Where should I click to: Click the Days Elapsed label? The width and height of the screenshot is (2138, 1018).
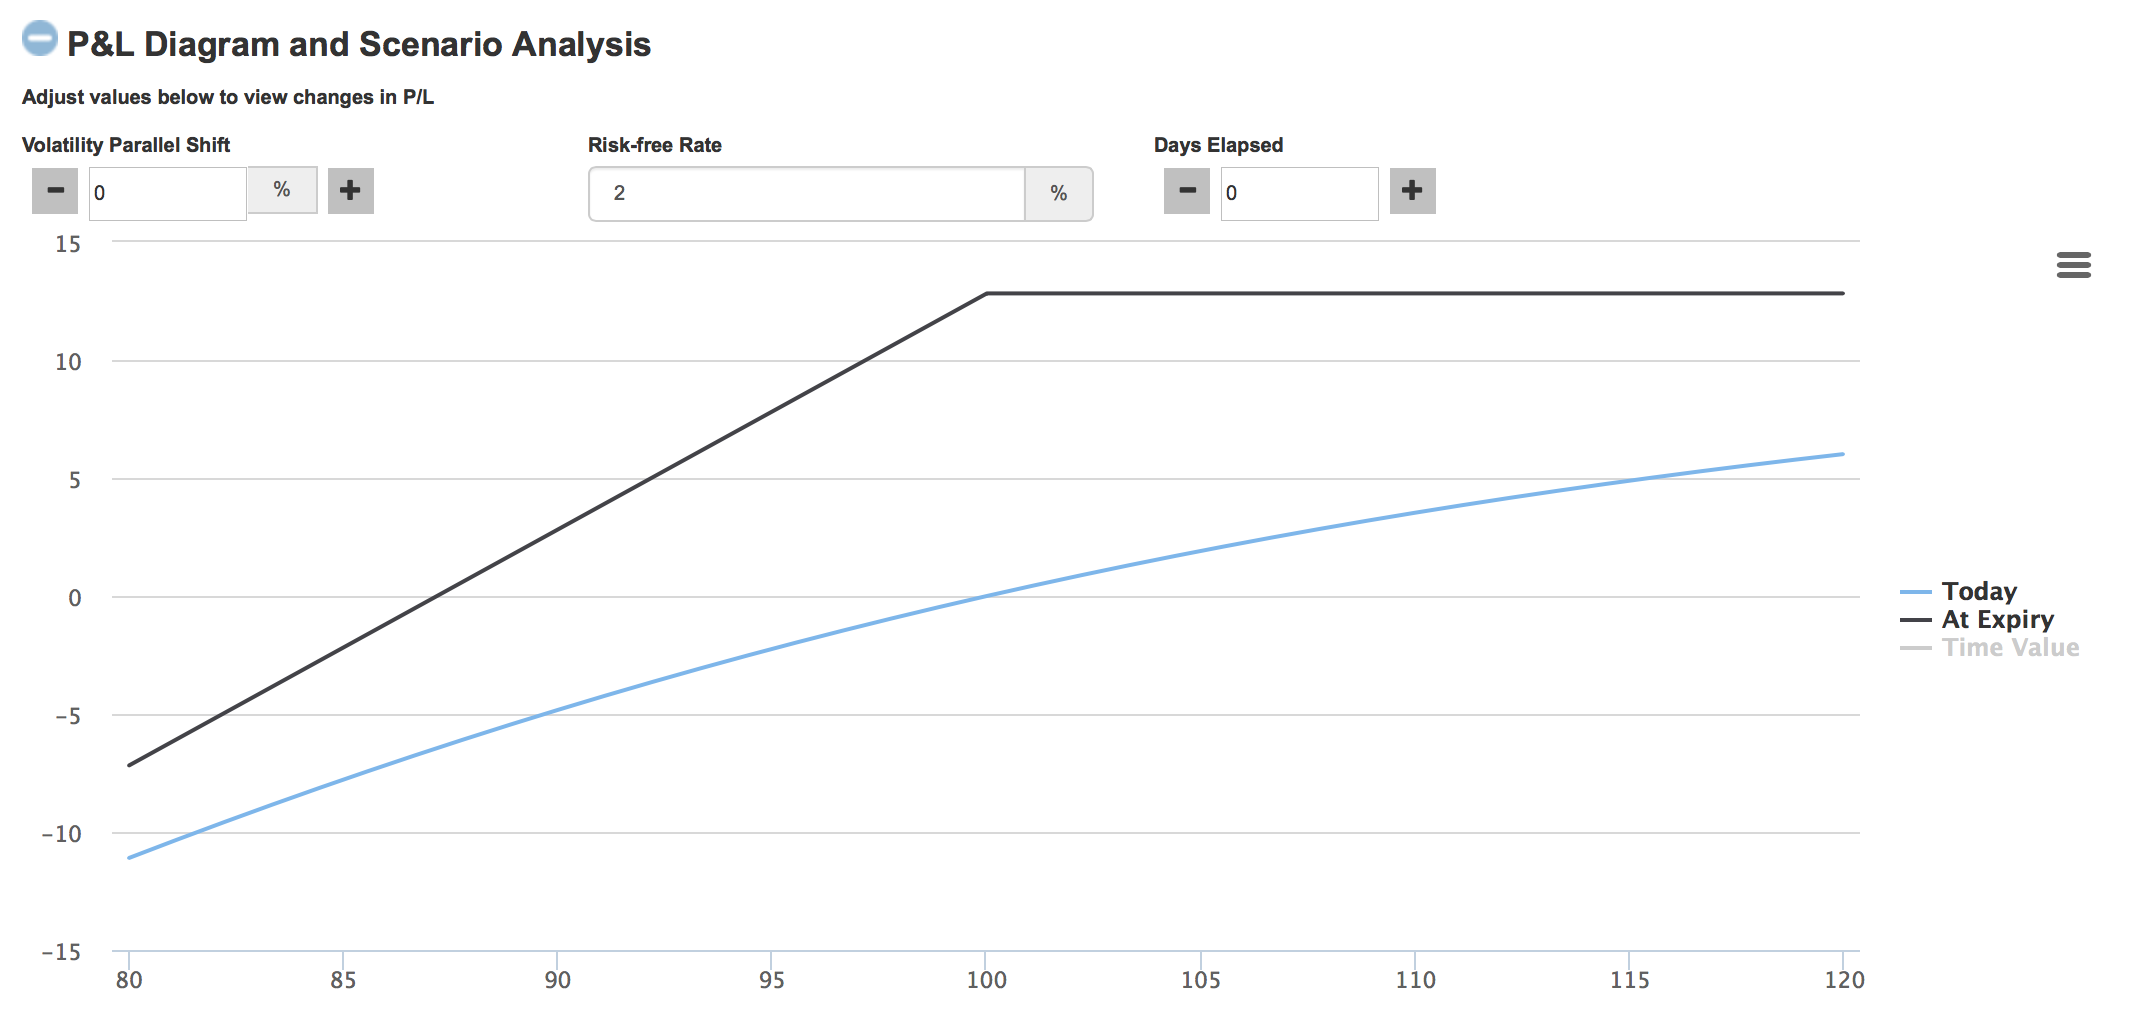click(x=1218, y=145)
